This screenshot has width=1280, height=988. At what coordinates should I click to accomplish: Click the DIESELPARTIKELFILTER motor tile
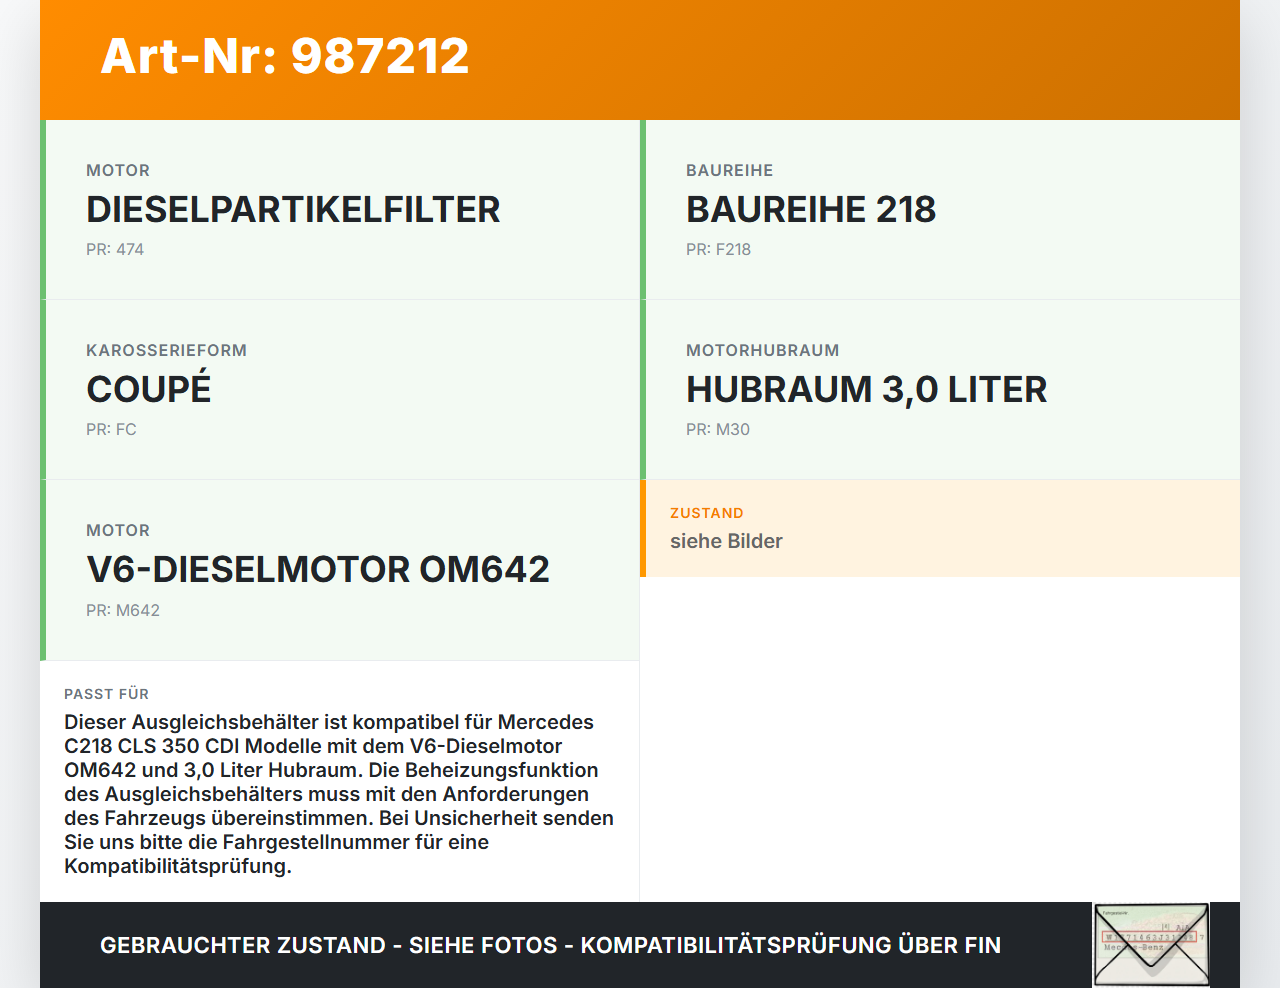pyautogui.click(x=340, y=210)
